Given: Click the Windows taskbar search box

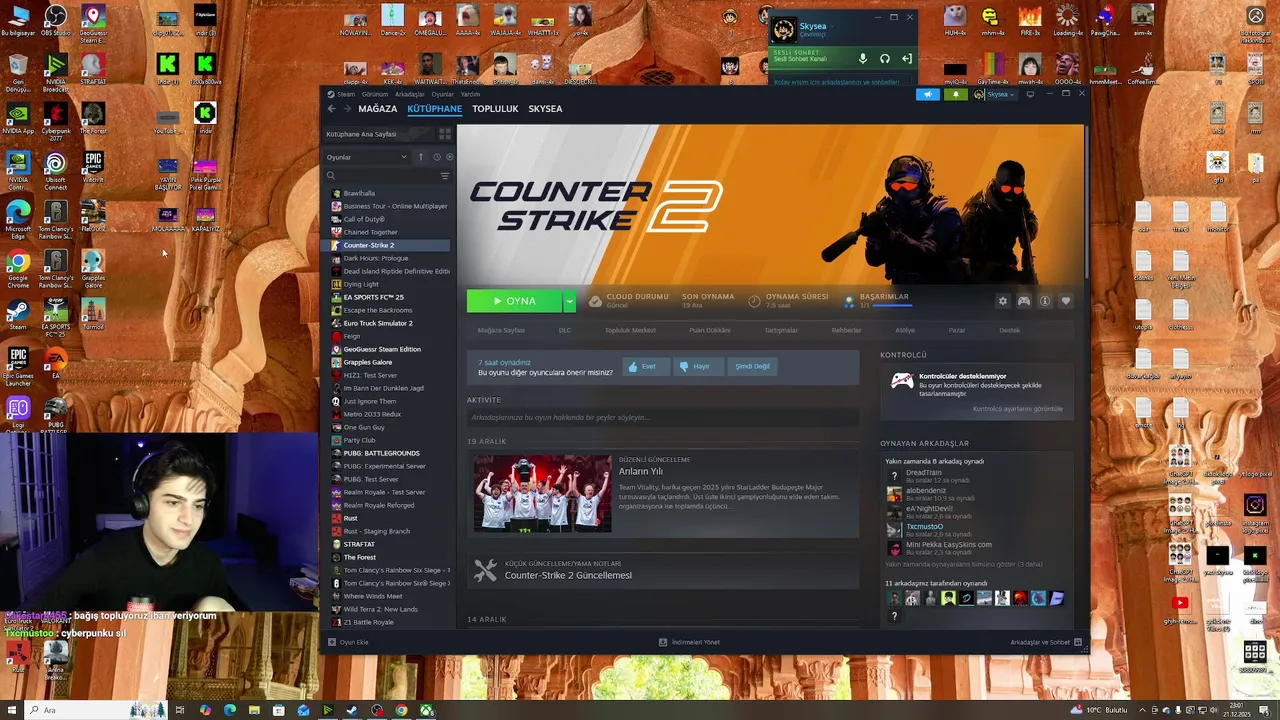Looking at the screenshot, I should click(97, 710).
